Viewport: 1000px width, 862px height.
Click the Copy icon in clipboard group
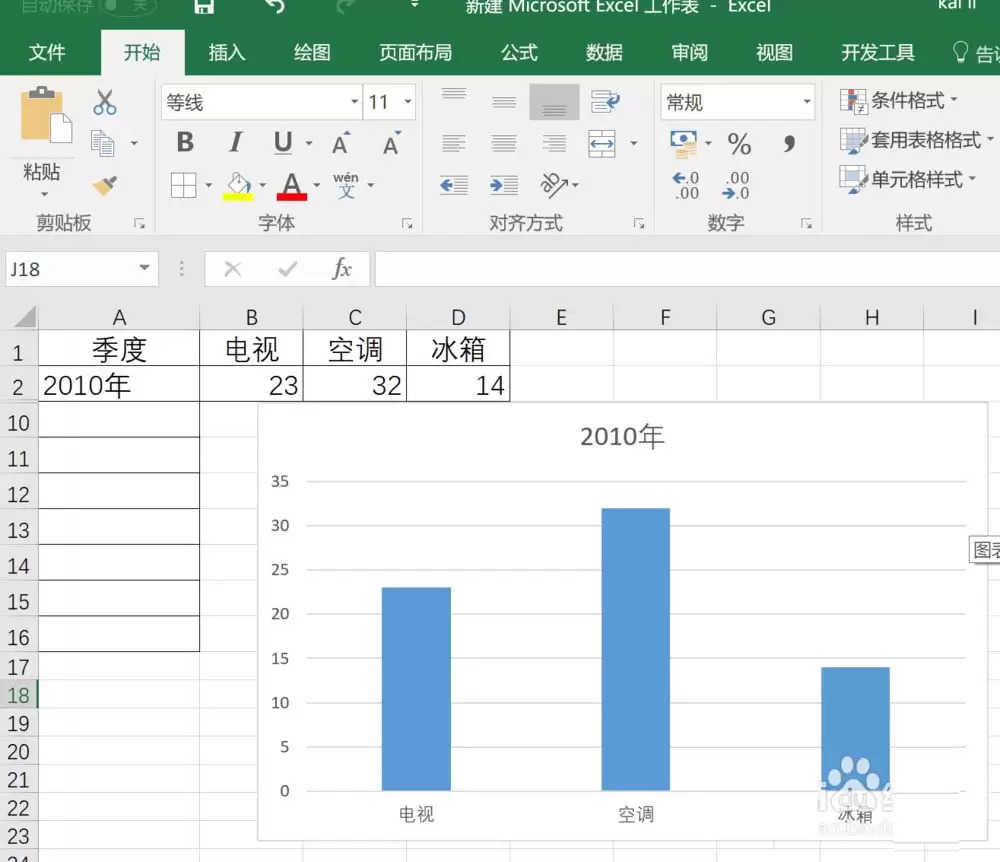point(103,143)
